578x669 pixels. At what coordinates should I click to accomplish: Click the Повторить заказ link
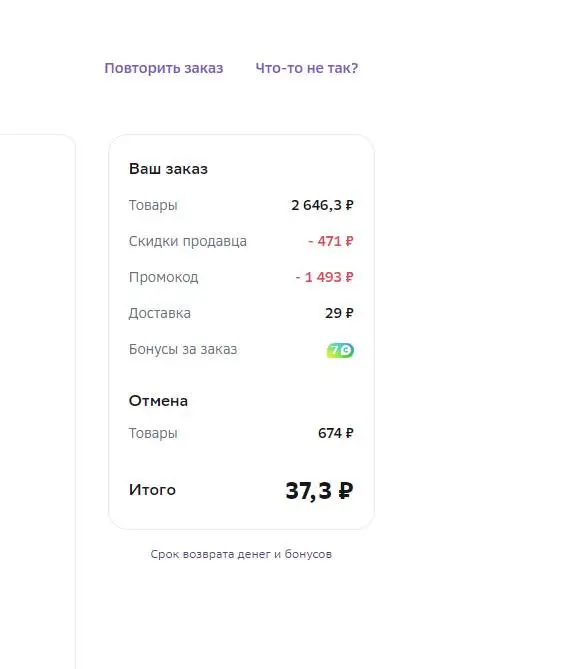164,68
